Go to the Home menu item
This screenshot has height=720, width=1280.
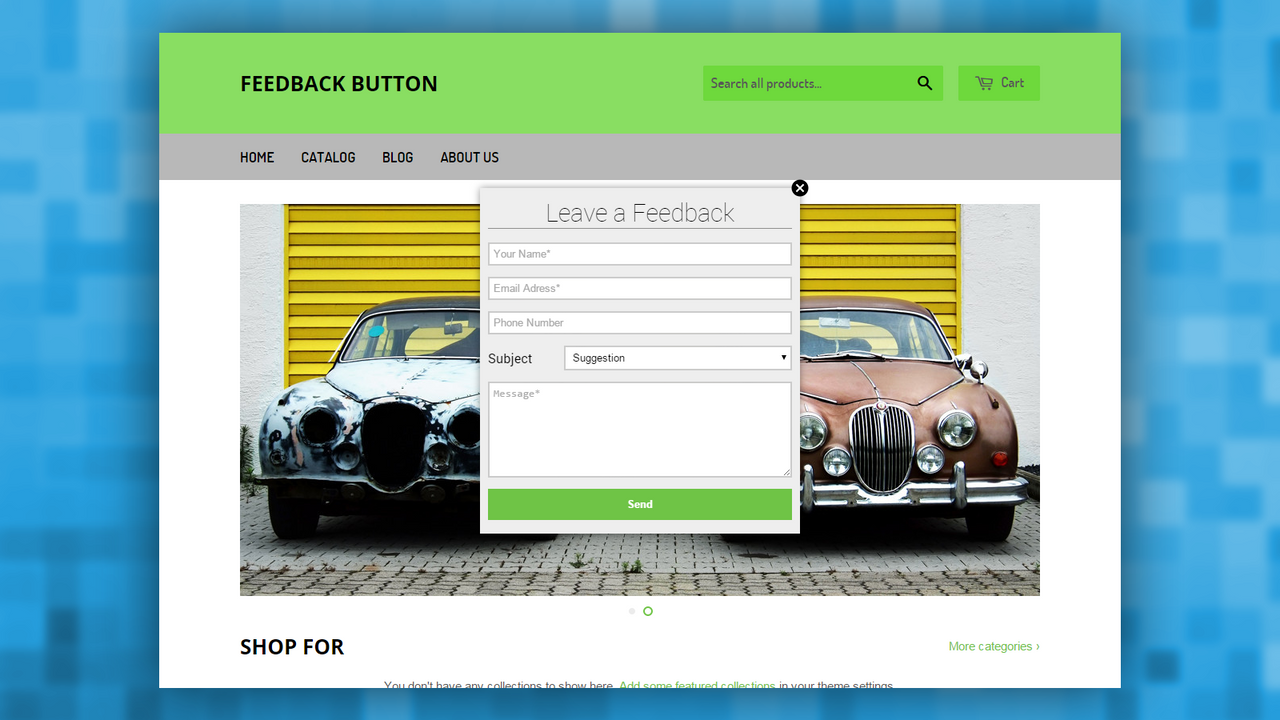coord(257,157)
